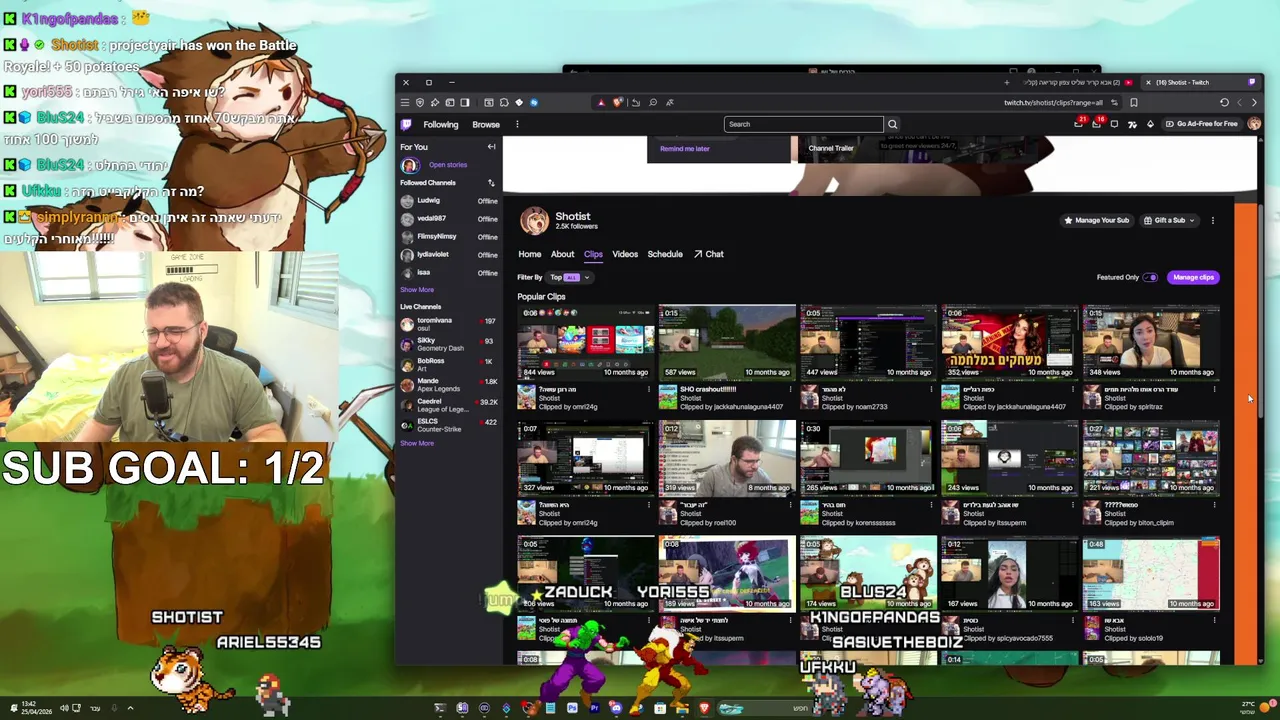Viewport: 1280px width, 720px height.
Task: Click the Manage clips button
Action: (x=1193, y=277)
